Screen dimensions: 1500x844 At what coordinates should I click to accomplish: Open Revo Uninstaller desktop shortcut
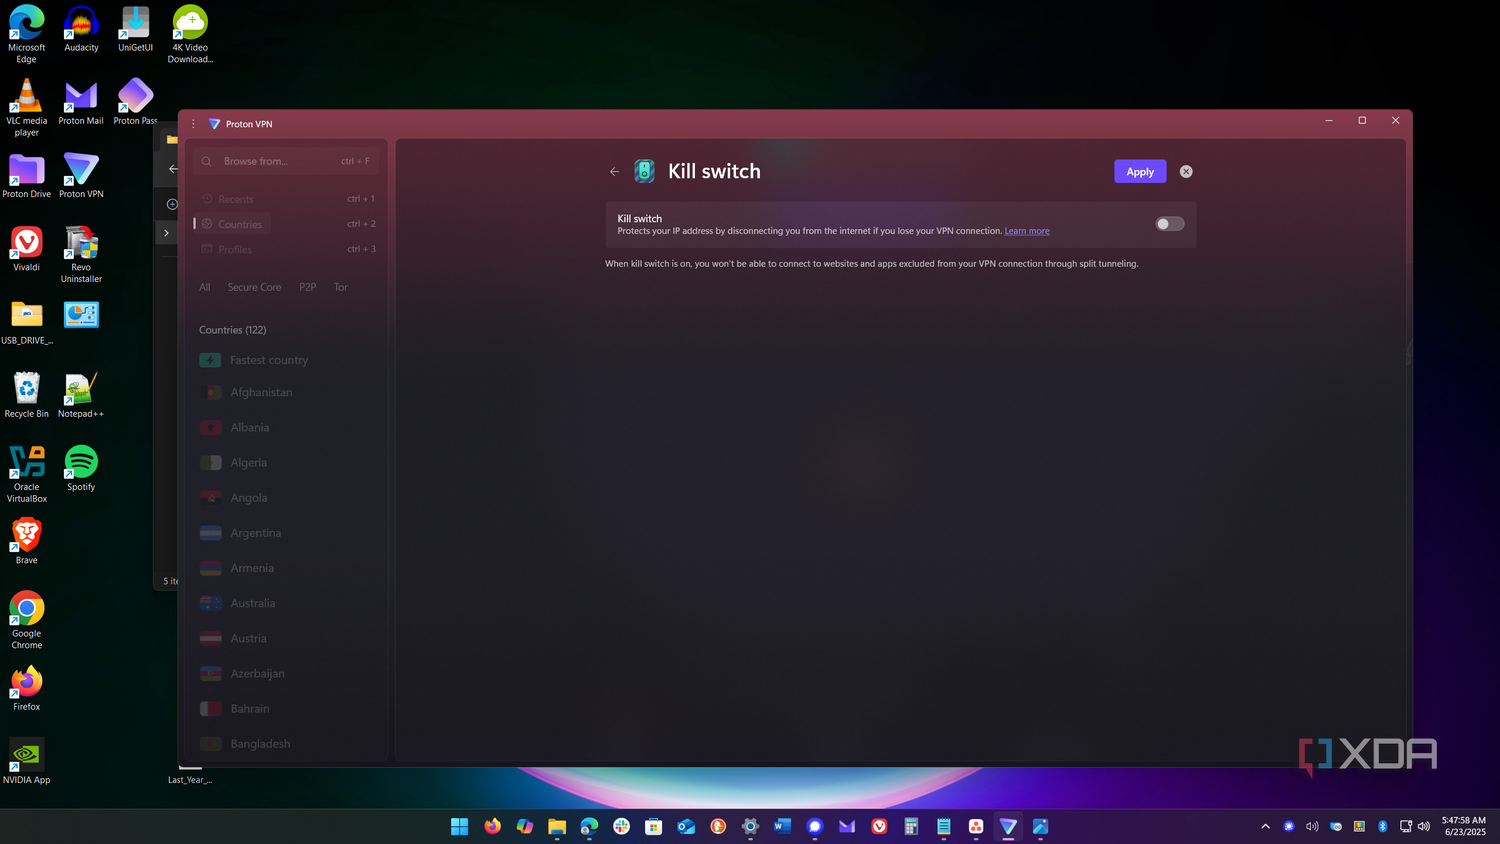(x=81, y=254)
